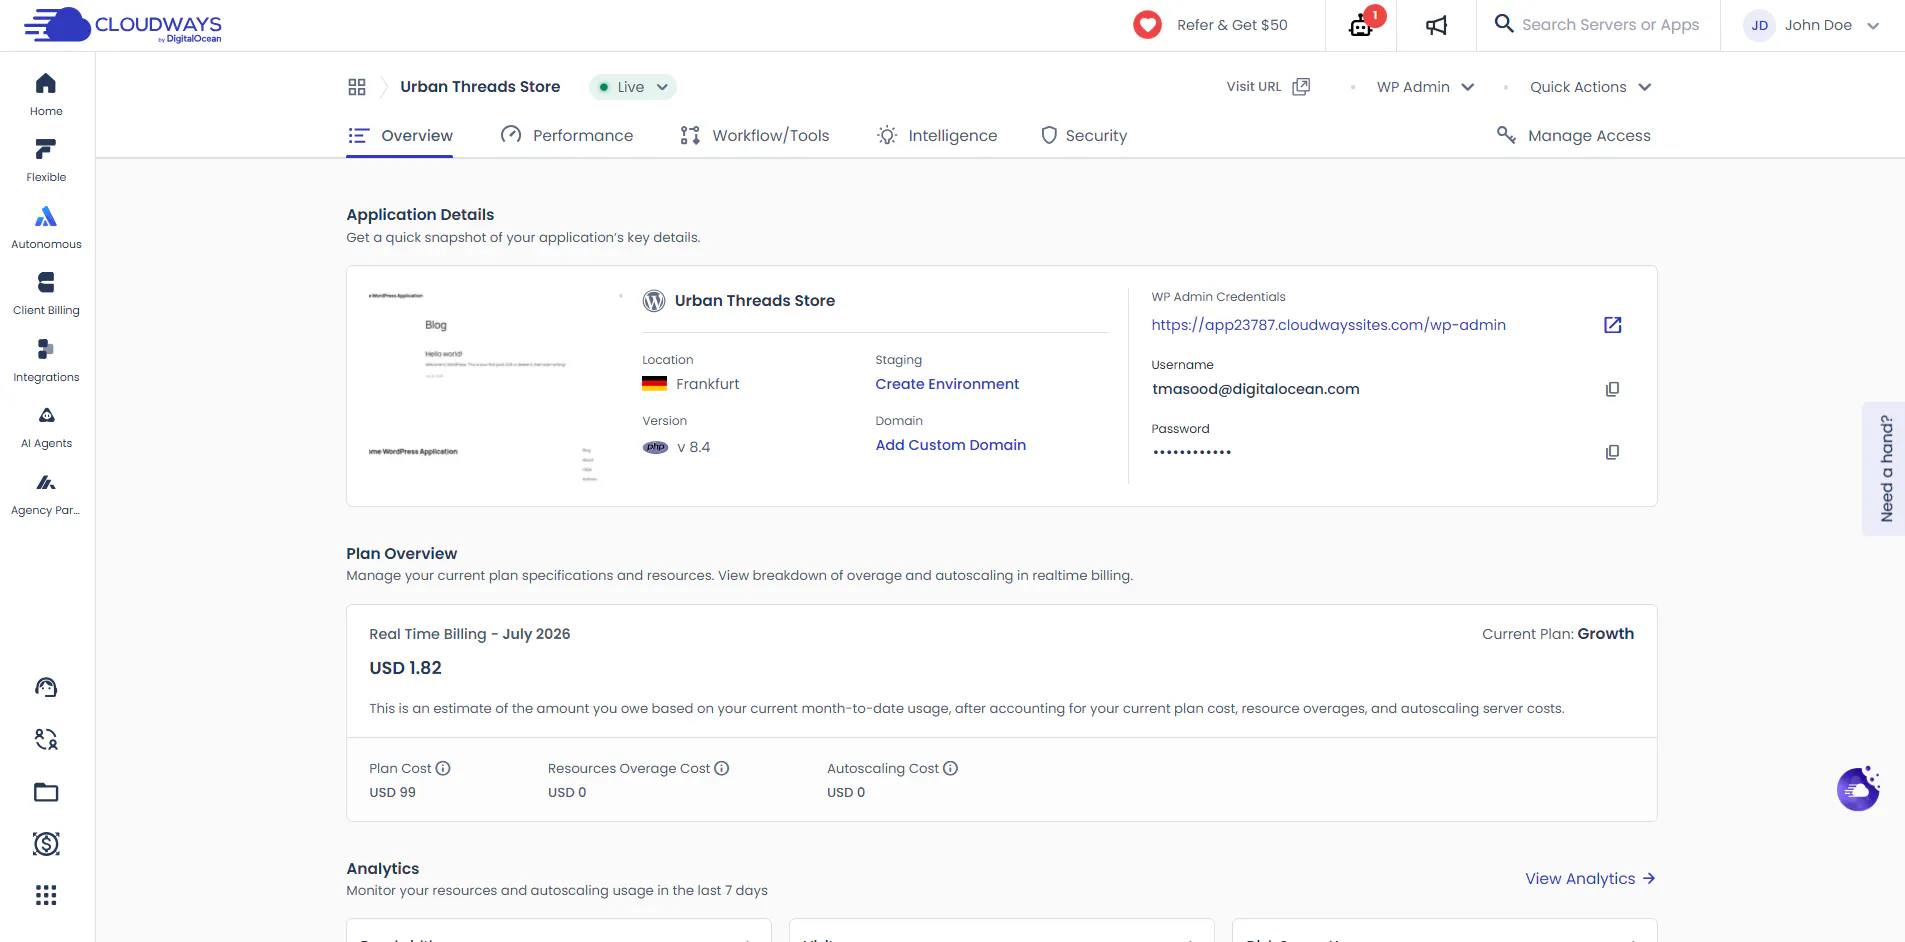
Task: Open Agency Partnership sidebar icon
Action: tap(46, 494)
